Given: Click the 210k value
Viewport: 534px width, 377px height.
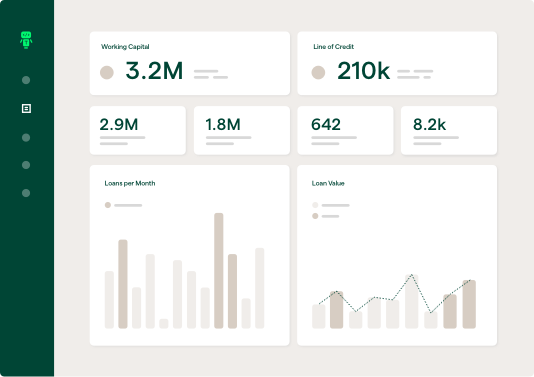Looking at the screenshot, I should (363, 71).
